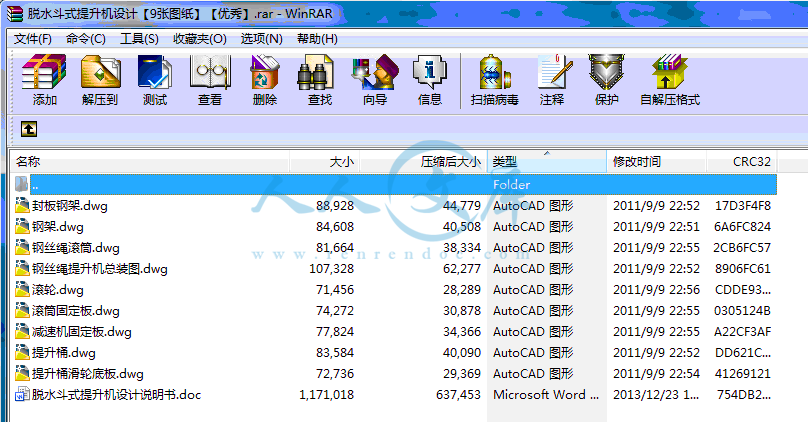
Task: Click the icon of 减速机固定板.dwg
Action: (x=22, y=332)
